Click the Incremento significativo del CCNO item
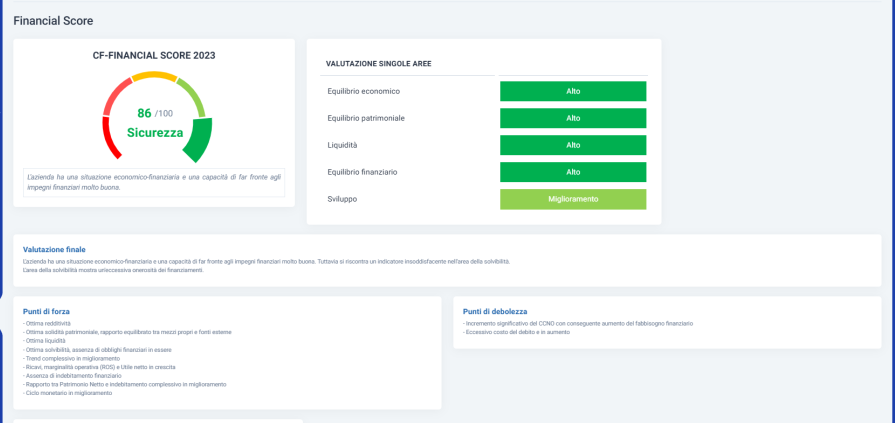The height and width of the screenshot is (423, 895). [x=578, y=324]
